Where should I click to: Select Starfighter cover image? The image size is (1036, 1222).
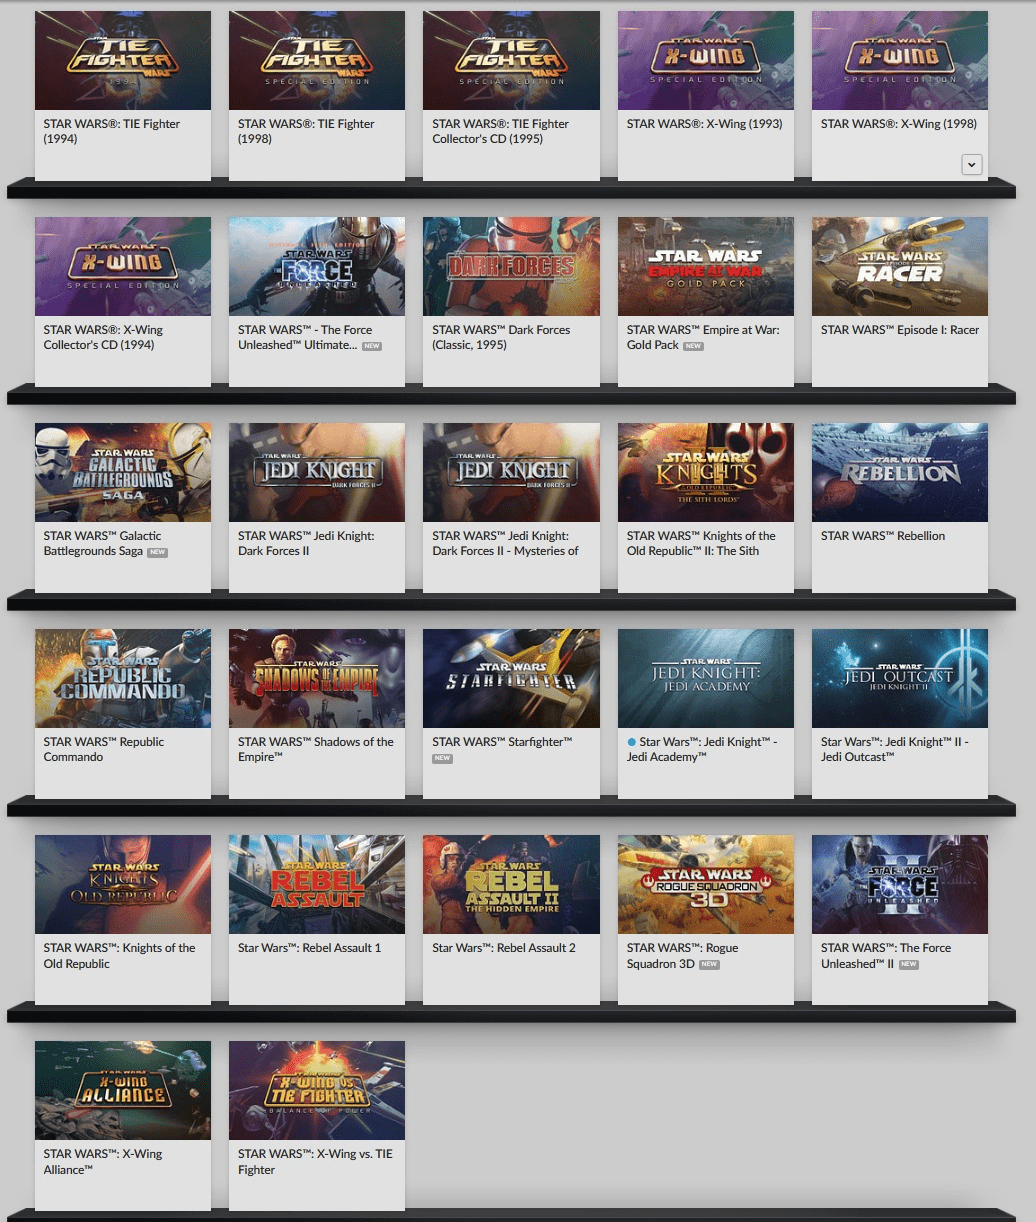tap(511, 678)
